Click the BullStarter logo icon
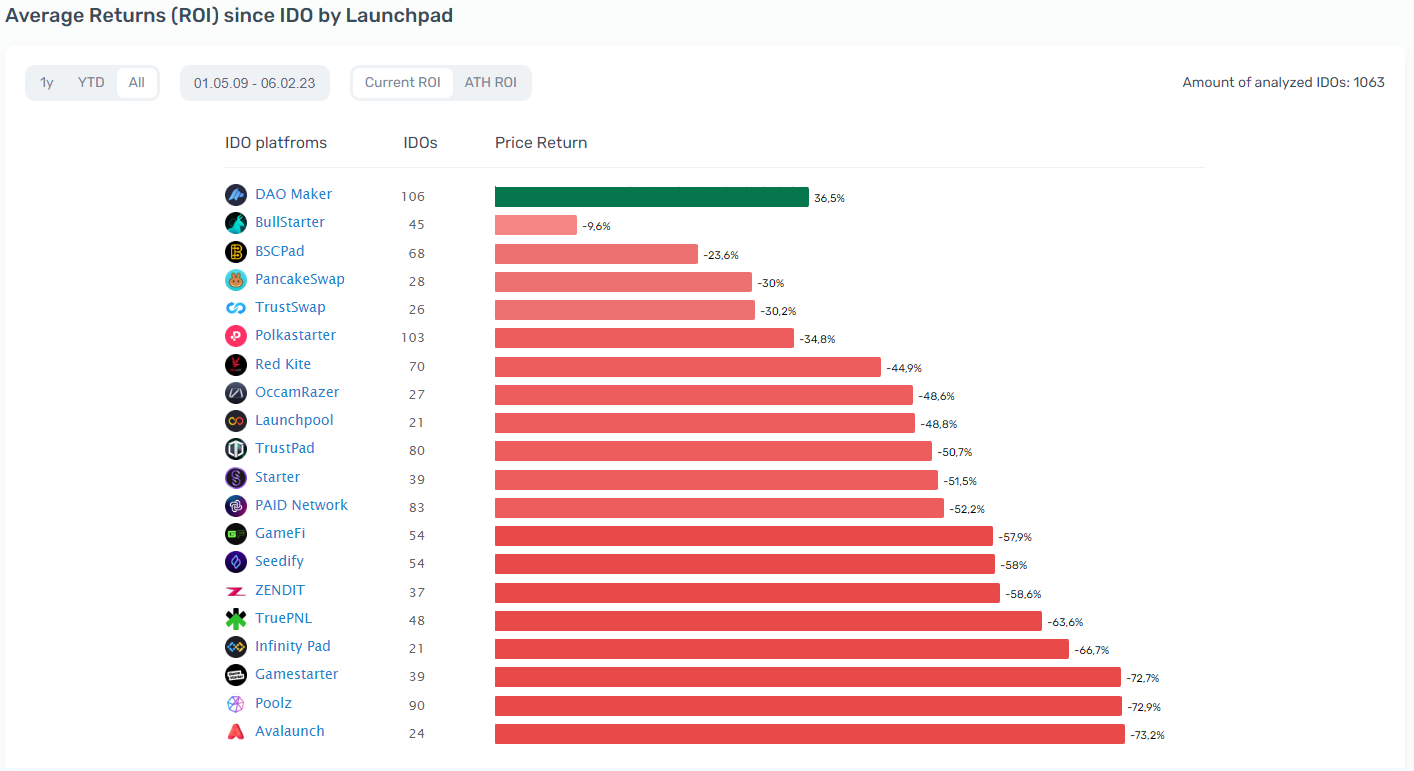 236,223
